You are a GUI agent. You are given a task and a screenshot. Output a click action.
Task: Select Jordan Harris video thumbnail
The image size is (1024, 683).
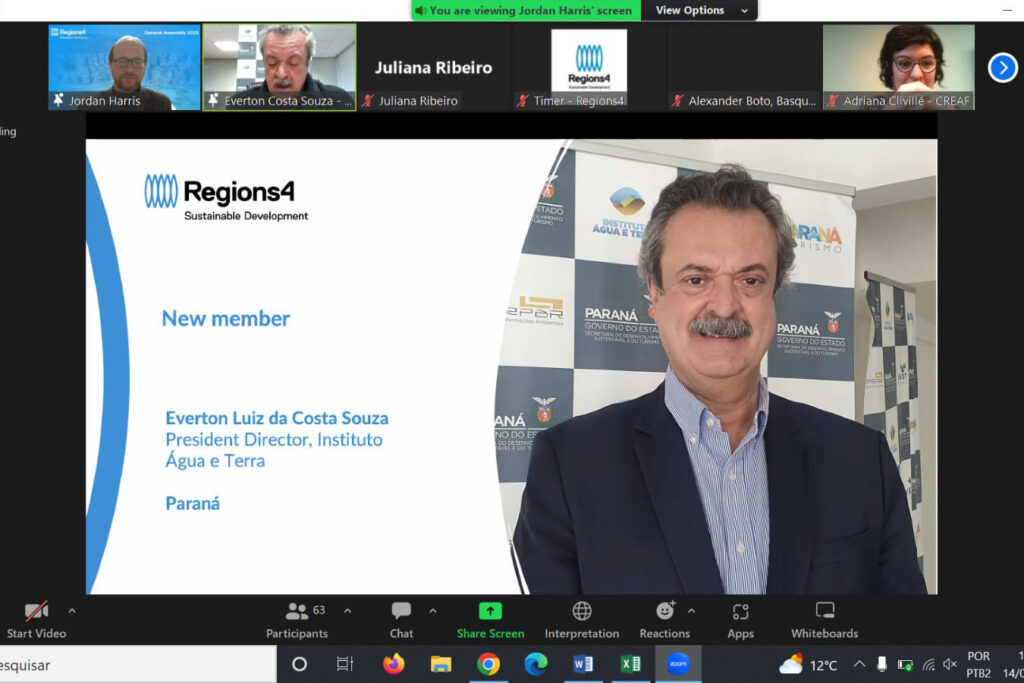tap(124, 67)
